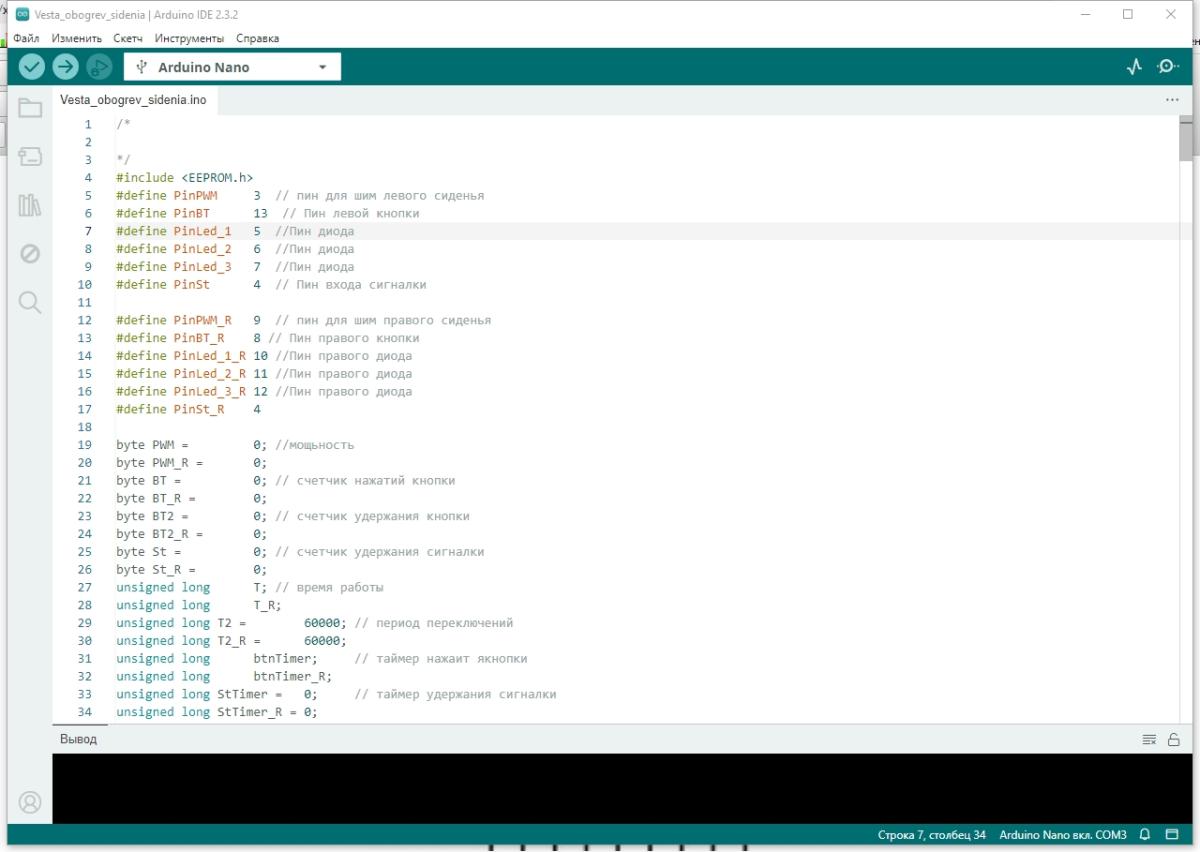Toggle output word wrap icon
The width and height of the screenshot is (1200, 852).
tap(1150, 740)
